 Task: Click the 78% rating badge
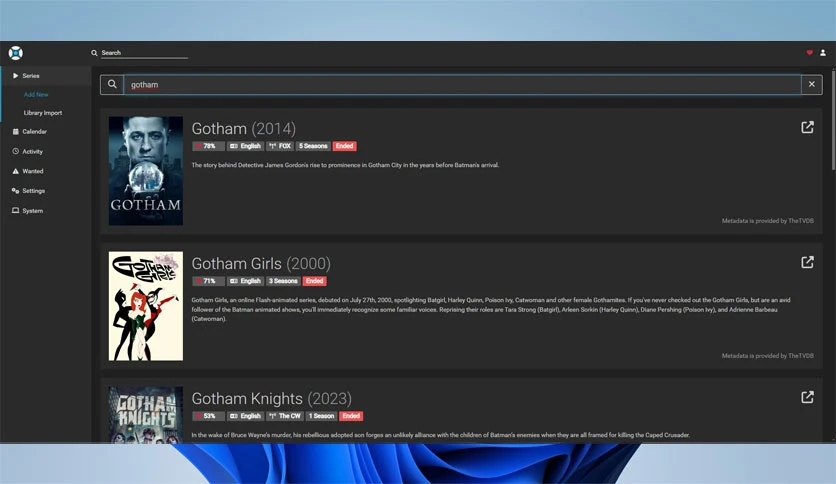coord(208,146)
